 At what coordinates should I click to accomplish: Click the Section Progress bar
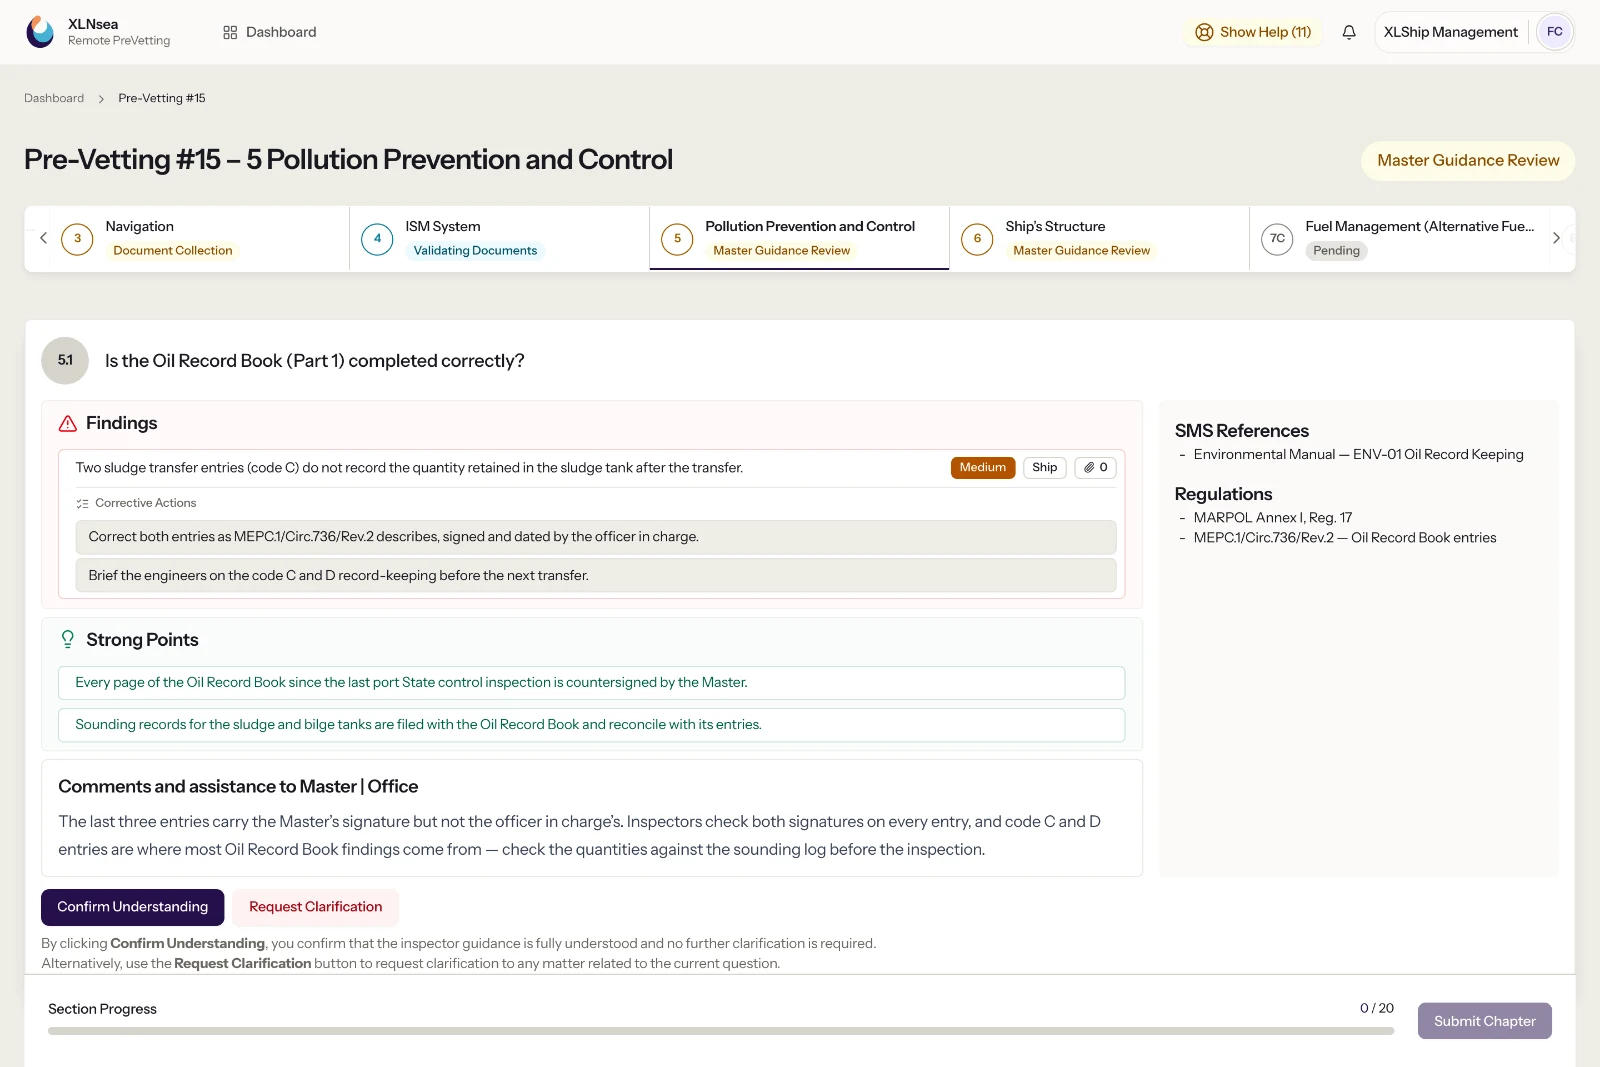click(x=721, y=1032)
